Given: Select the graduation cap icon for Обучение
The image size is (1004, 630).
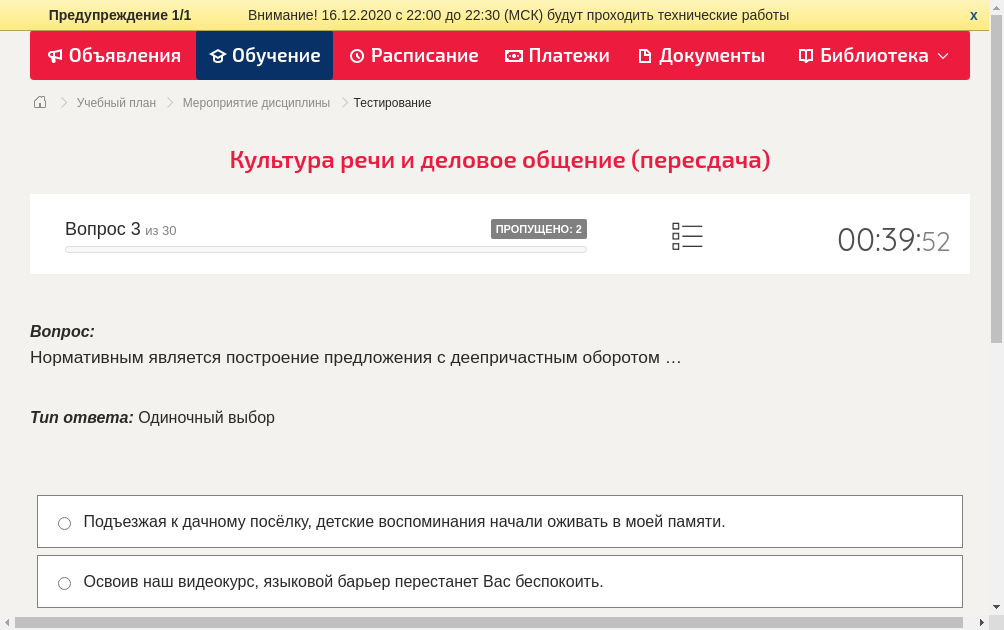Looking at the screenshot, I should pos(218,56).
